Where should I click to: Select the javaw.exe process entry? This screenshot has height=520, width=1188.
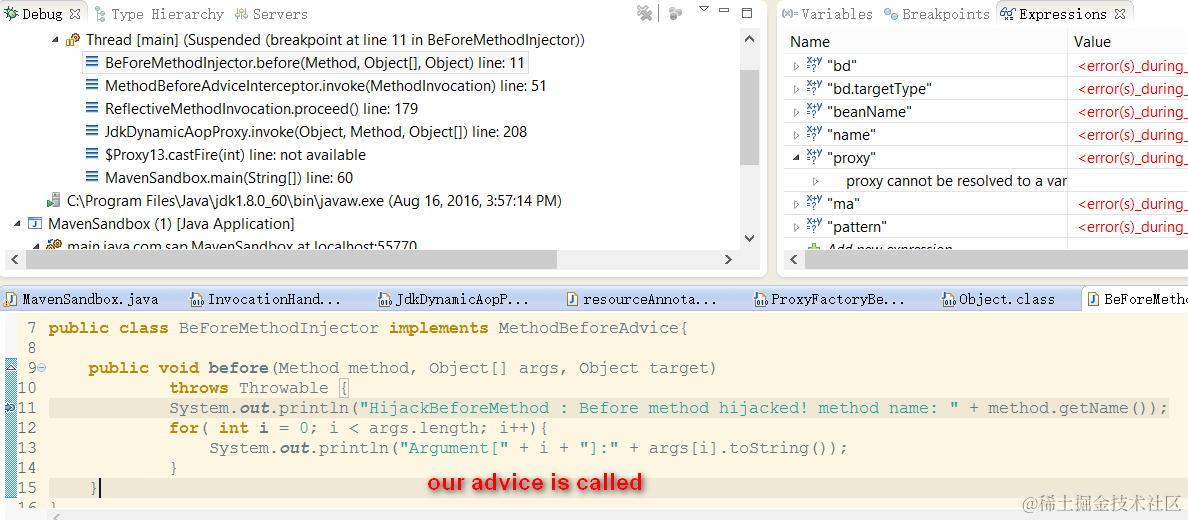pyautogui.click(x=303, y=201)
